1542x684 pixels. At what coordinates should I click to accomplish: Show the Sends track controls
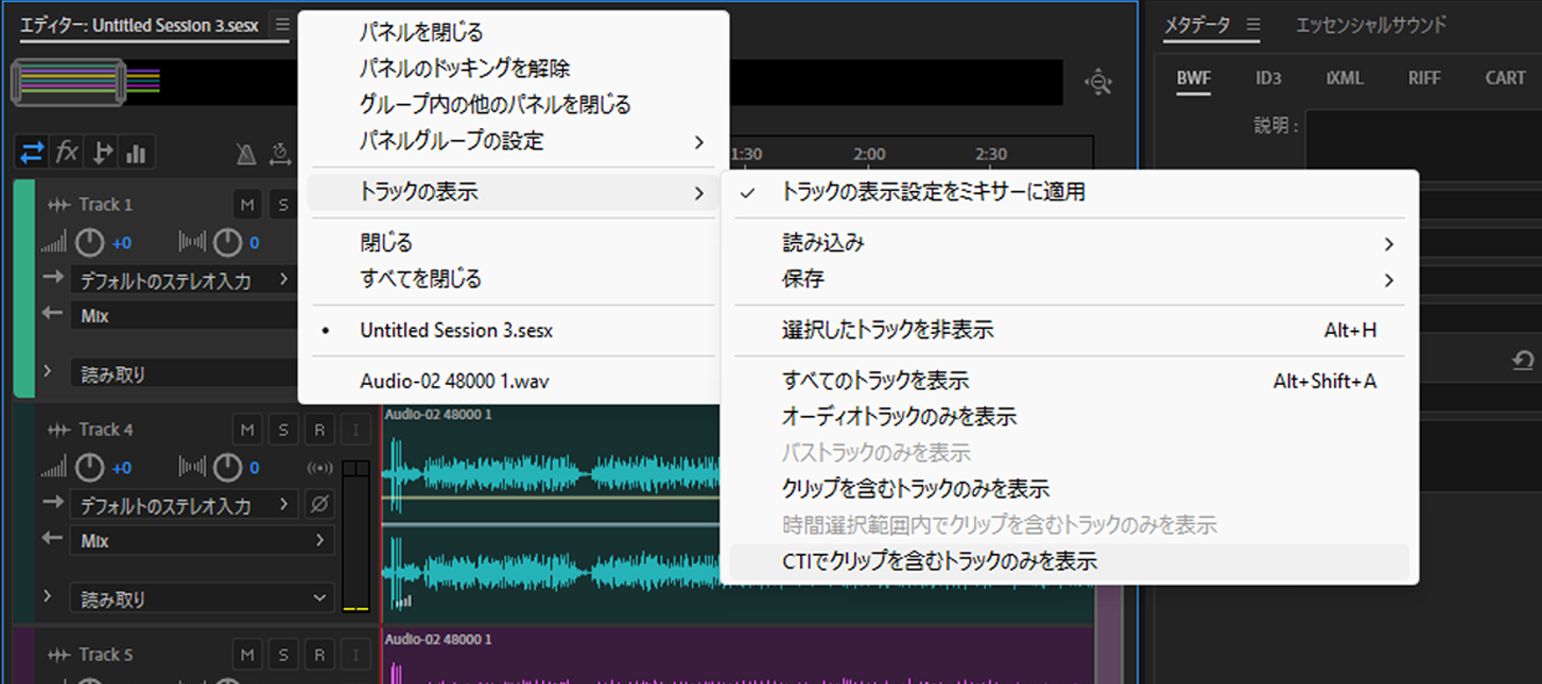tap(102, 153)
